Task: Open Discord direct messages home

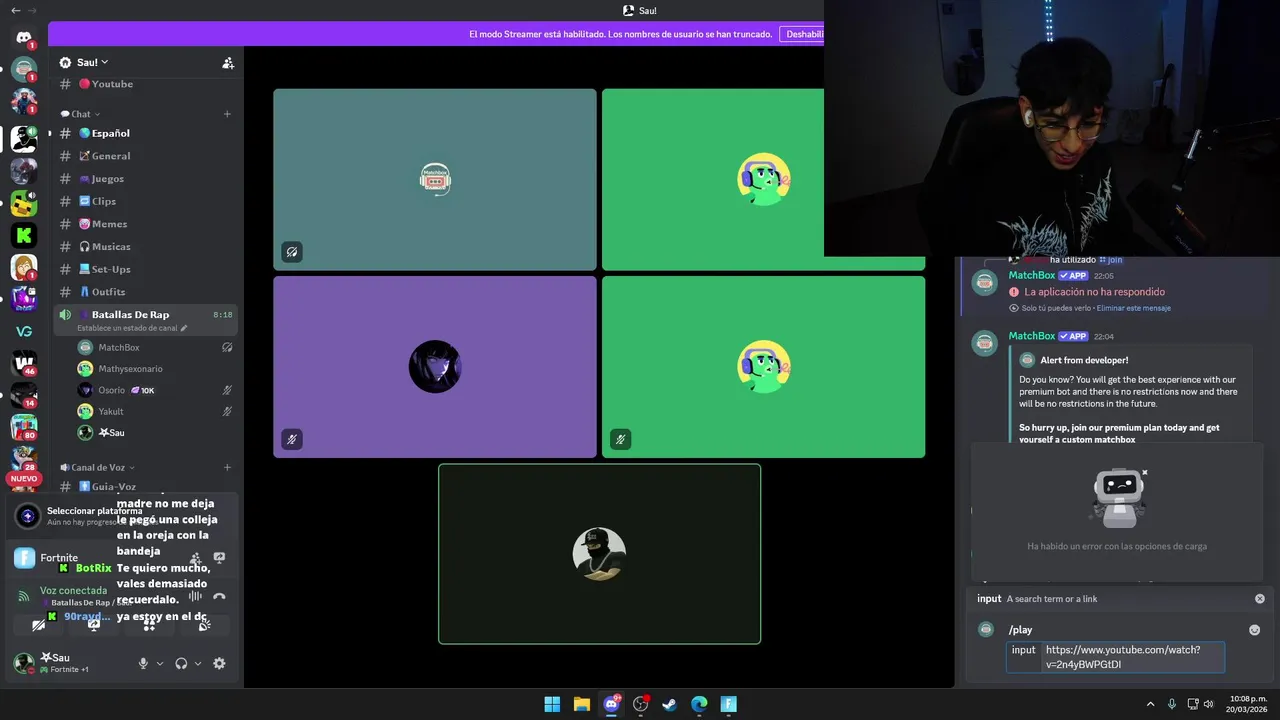Action: [x=24, y=38]
